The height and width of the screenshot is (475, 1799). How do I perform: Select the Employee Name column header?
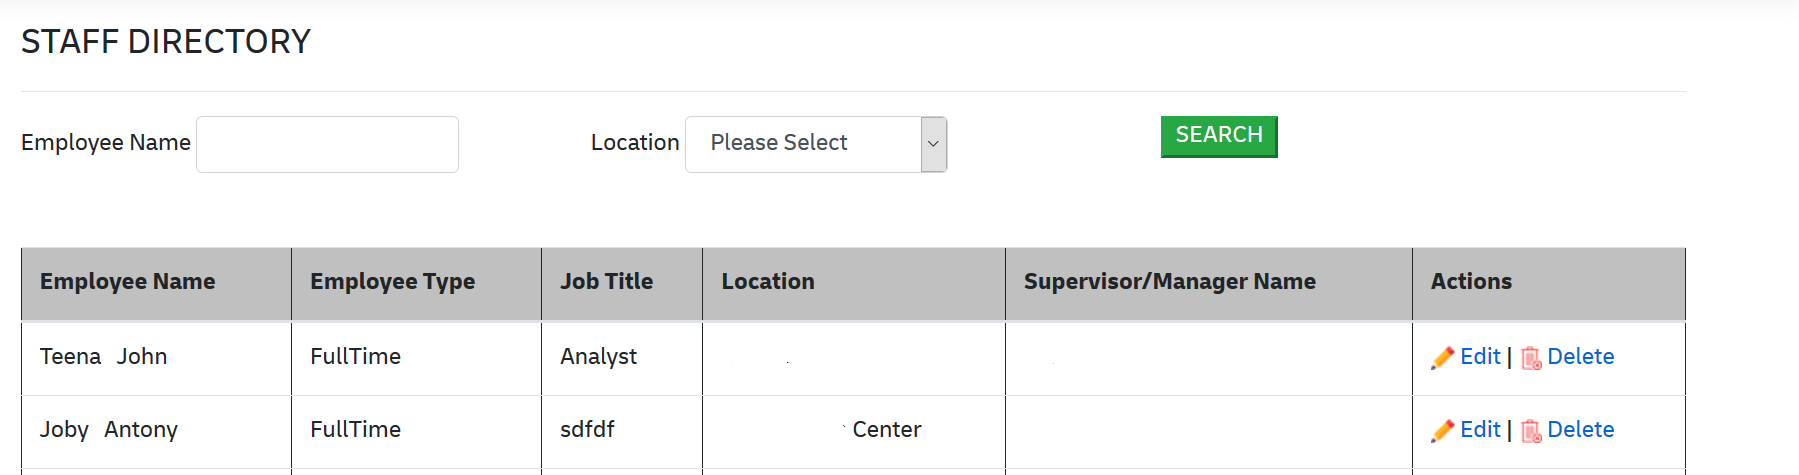coord(128,282)
